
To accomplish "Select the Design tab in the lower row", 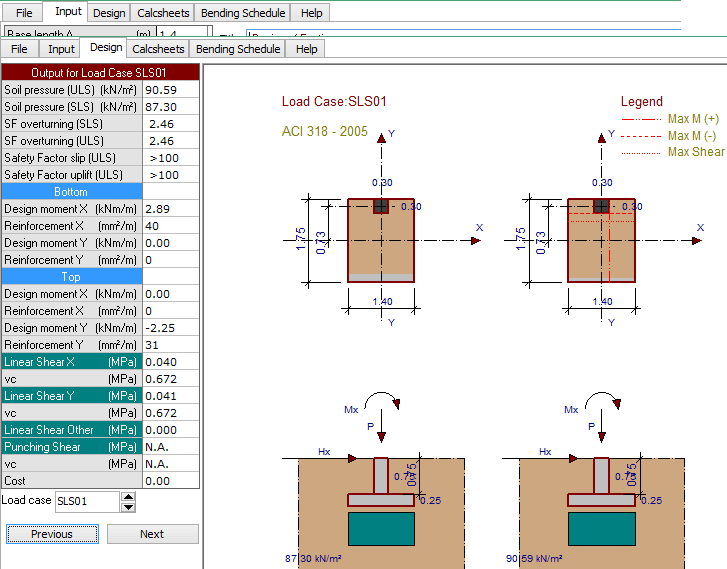I will [x=106, y=47].
